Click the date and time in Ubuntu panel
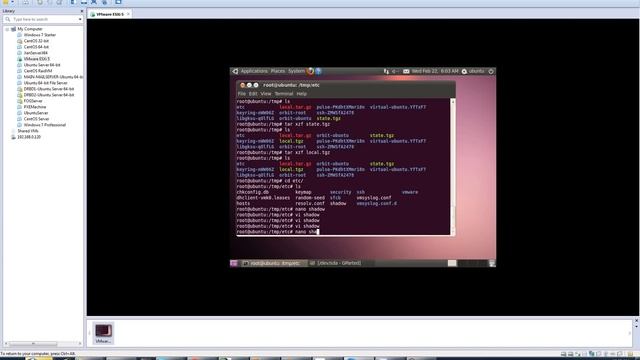 click(x=435, y=71)
